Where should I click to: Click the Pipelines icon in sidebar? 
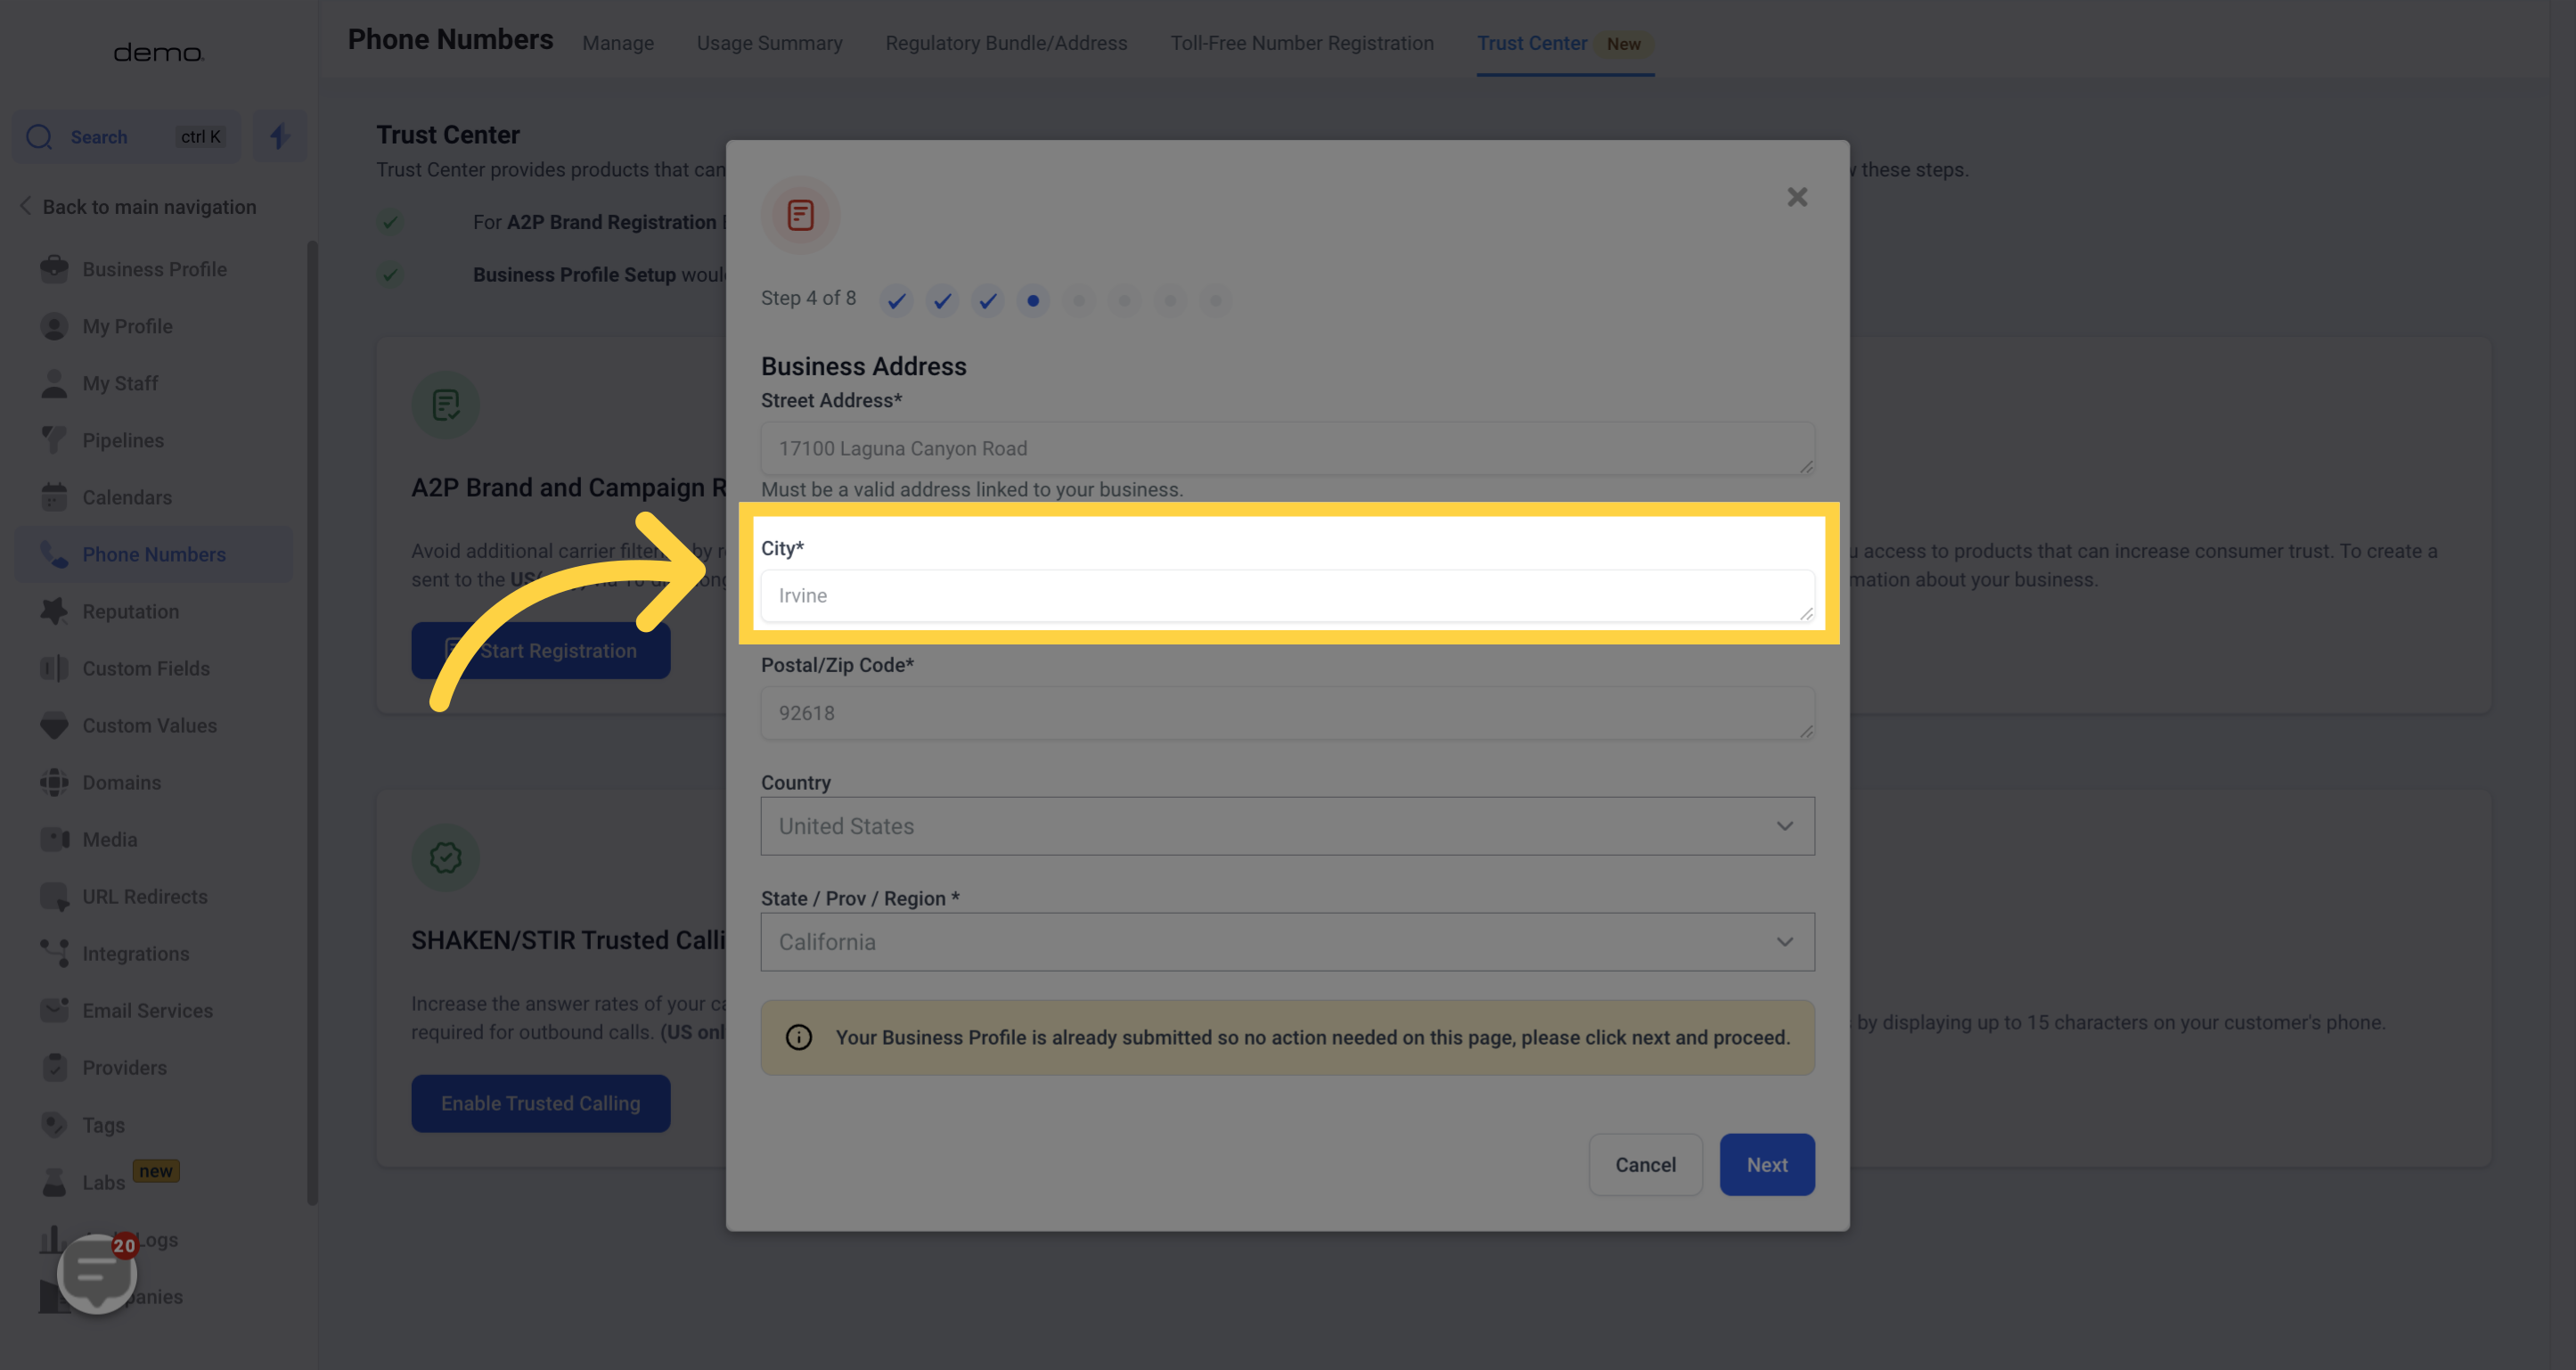coord(53,439)
